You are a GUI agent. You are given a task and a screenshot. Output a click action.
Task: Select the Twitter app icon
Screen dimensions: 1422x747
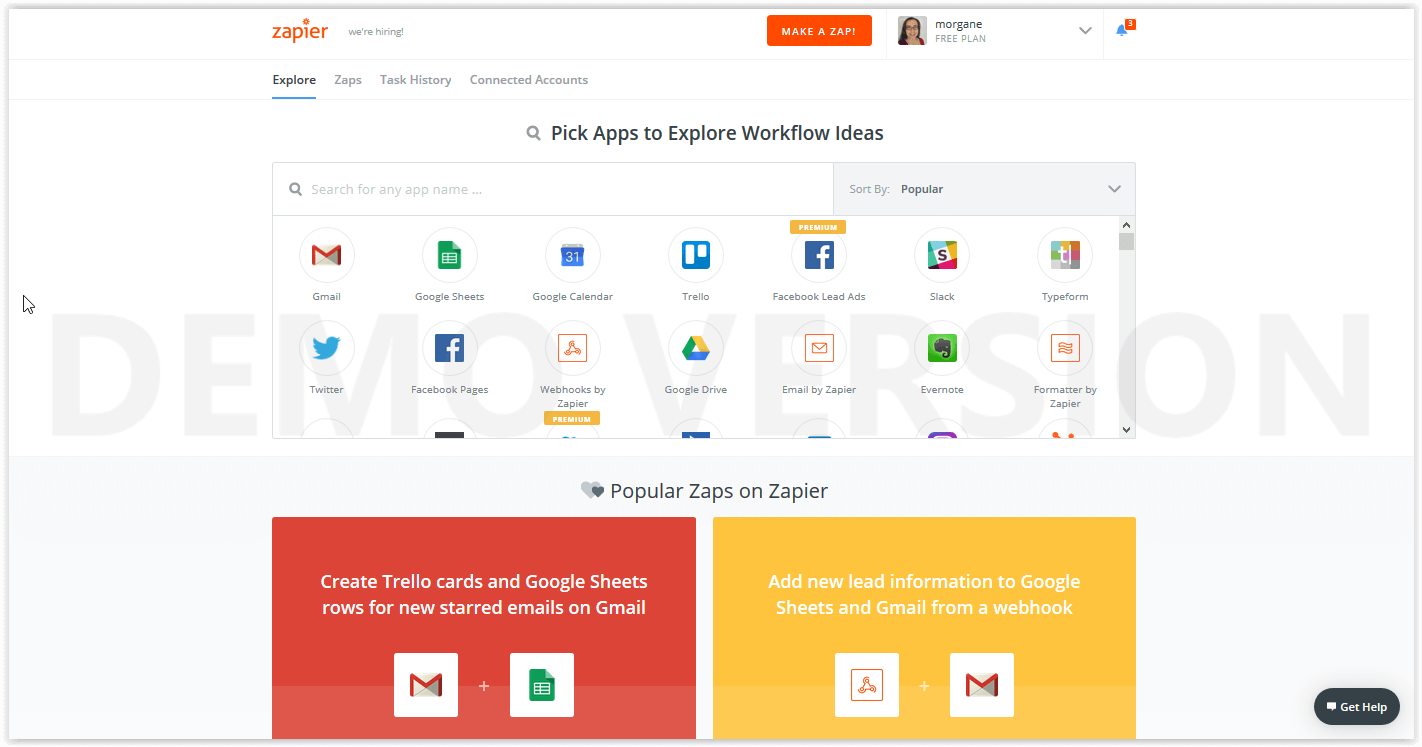click(x=326, y=348)
